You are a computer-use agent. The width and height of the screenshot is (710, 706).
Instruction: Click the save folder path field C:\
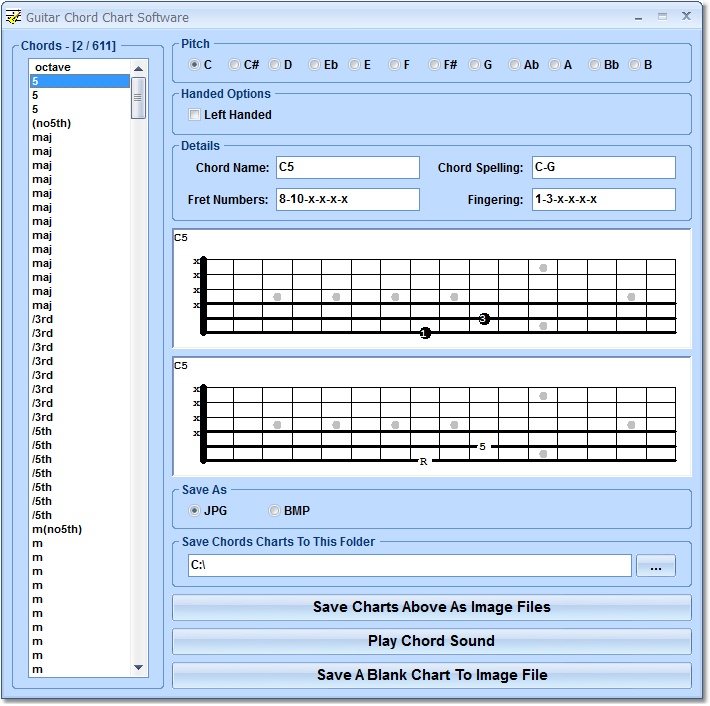(410, 566)
